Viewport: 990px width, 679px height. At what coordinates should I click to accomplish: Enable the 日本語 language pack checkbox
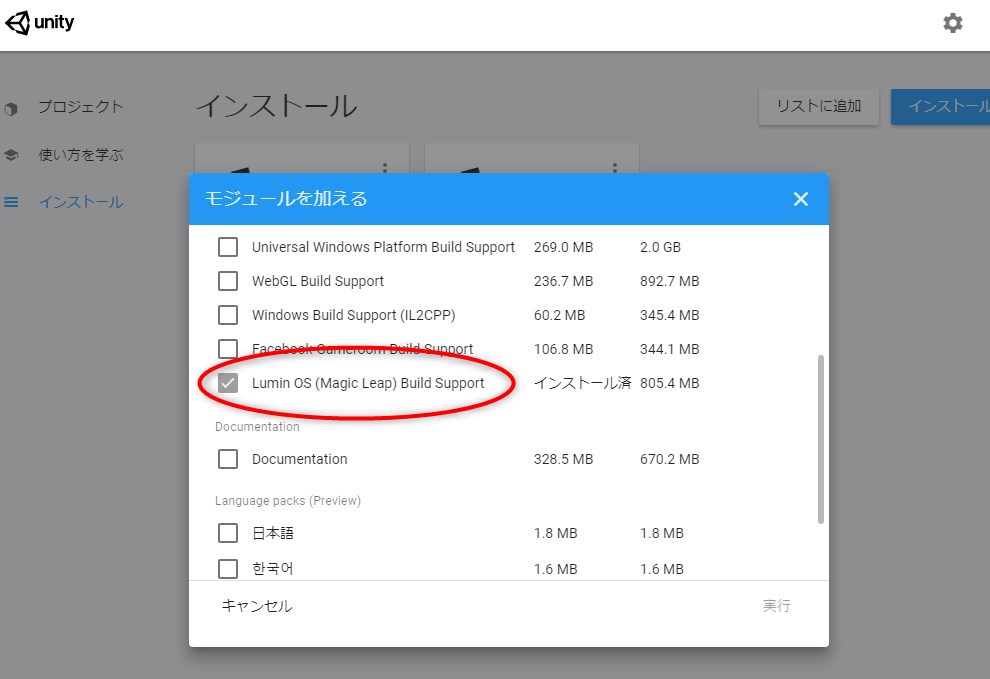pyautogui.click(x=228, y=533)
